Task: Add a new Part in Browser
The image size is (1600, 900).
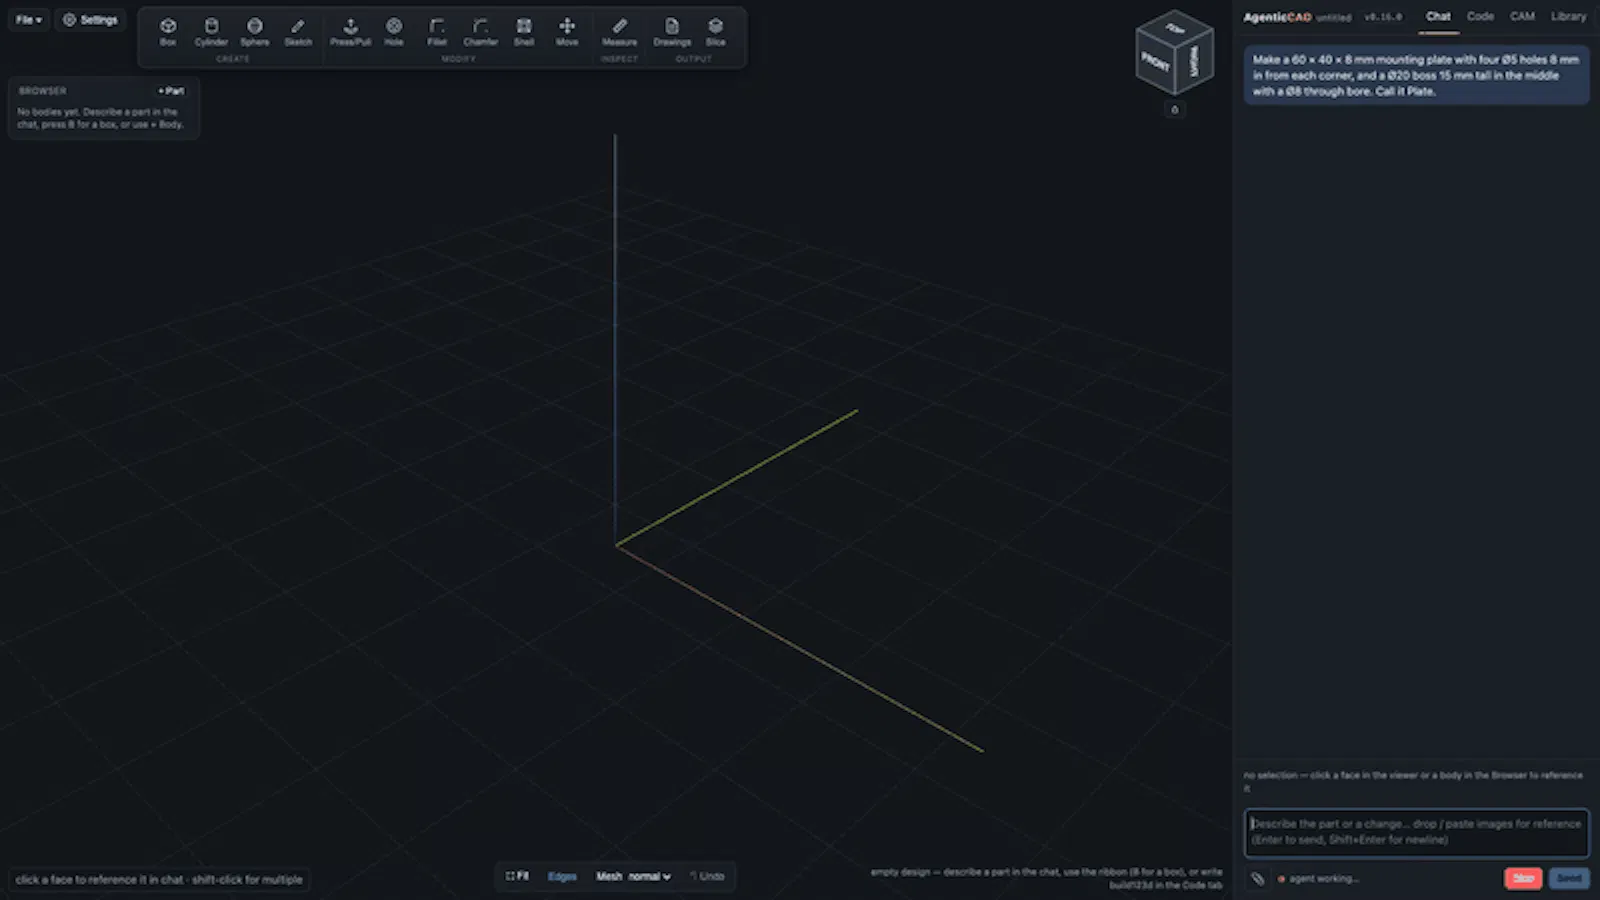Action: [x=171, y=91]
